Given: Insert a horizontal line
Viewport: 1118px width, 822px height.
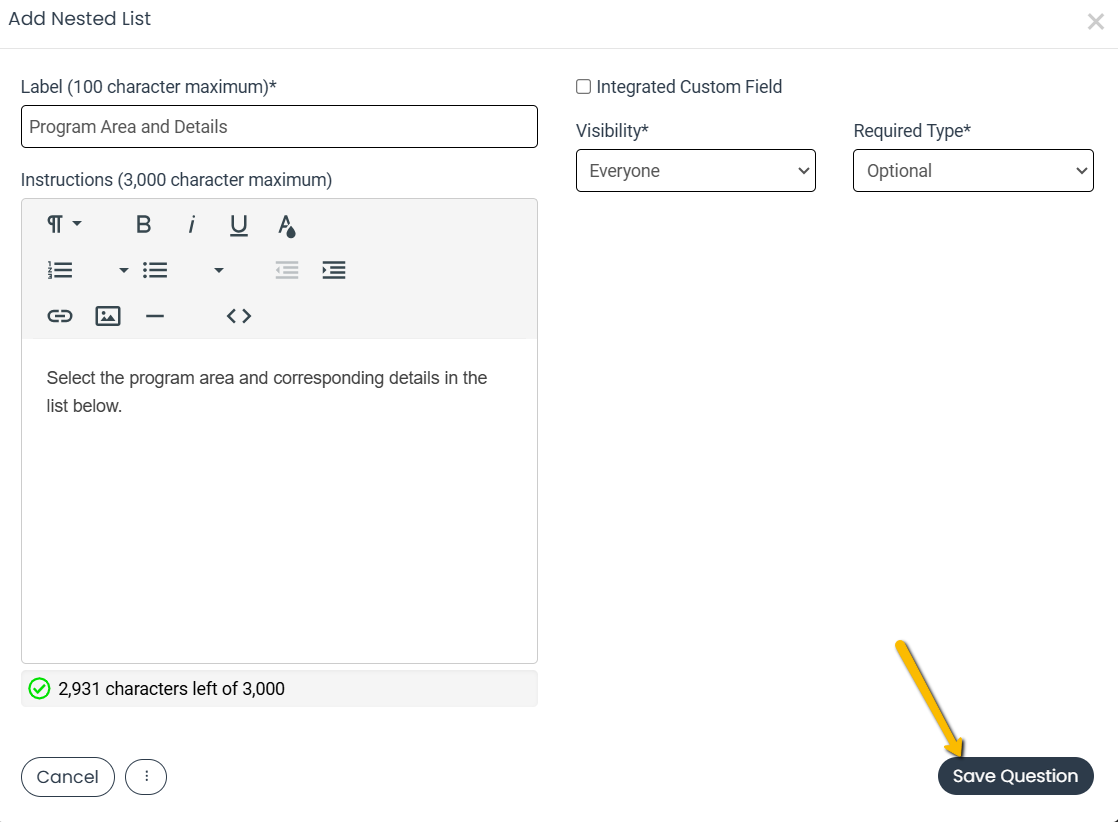Looking at the screenshot, I should (x=155, y=315).
